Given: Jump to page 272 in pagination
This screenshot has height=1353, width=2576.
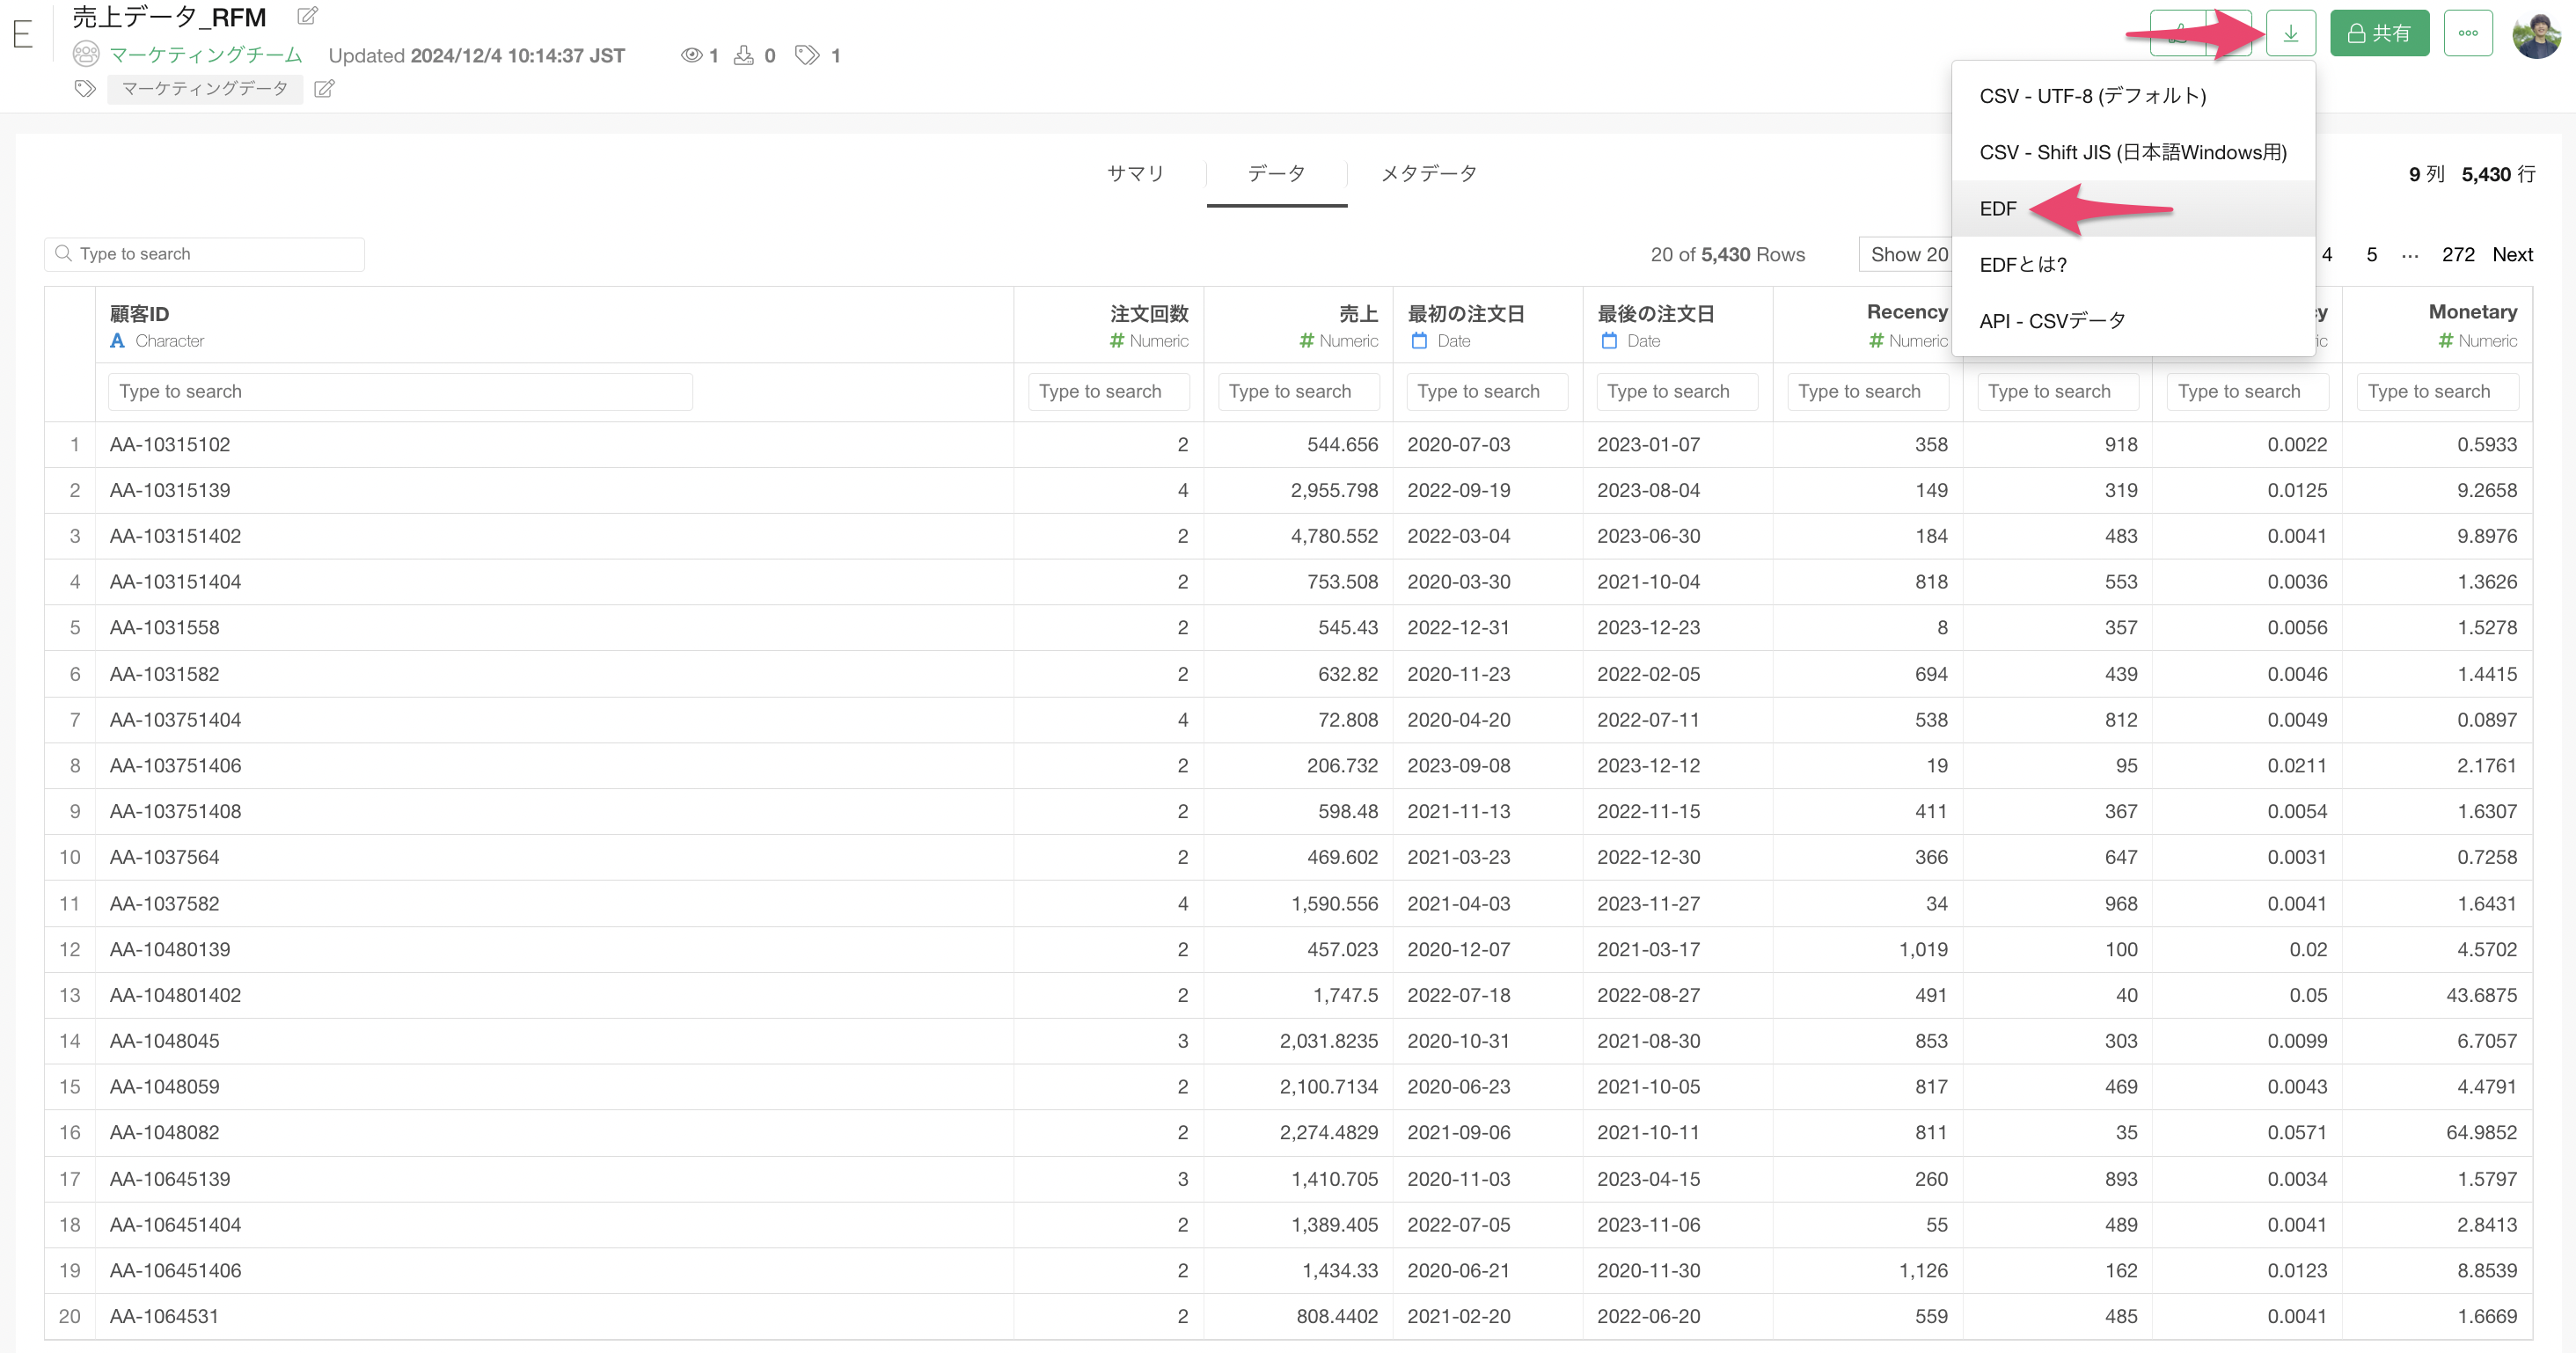Looking at the screenshot, I should click(x=2457, y=254).
